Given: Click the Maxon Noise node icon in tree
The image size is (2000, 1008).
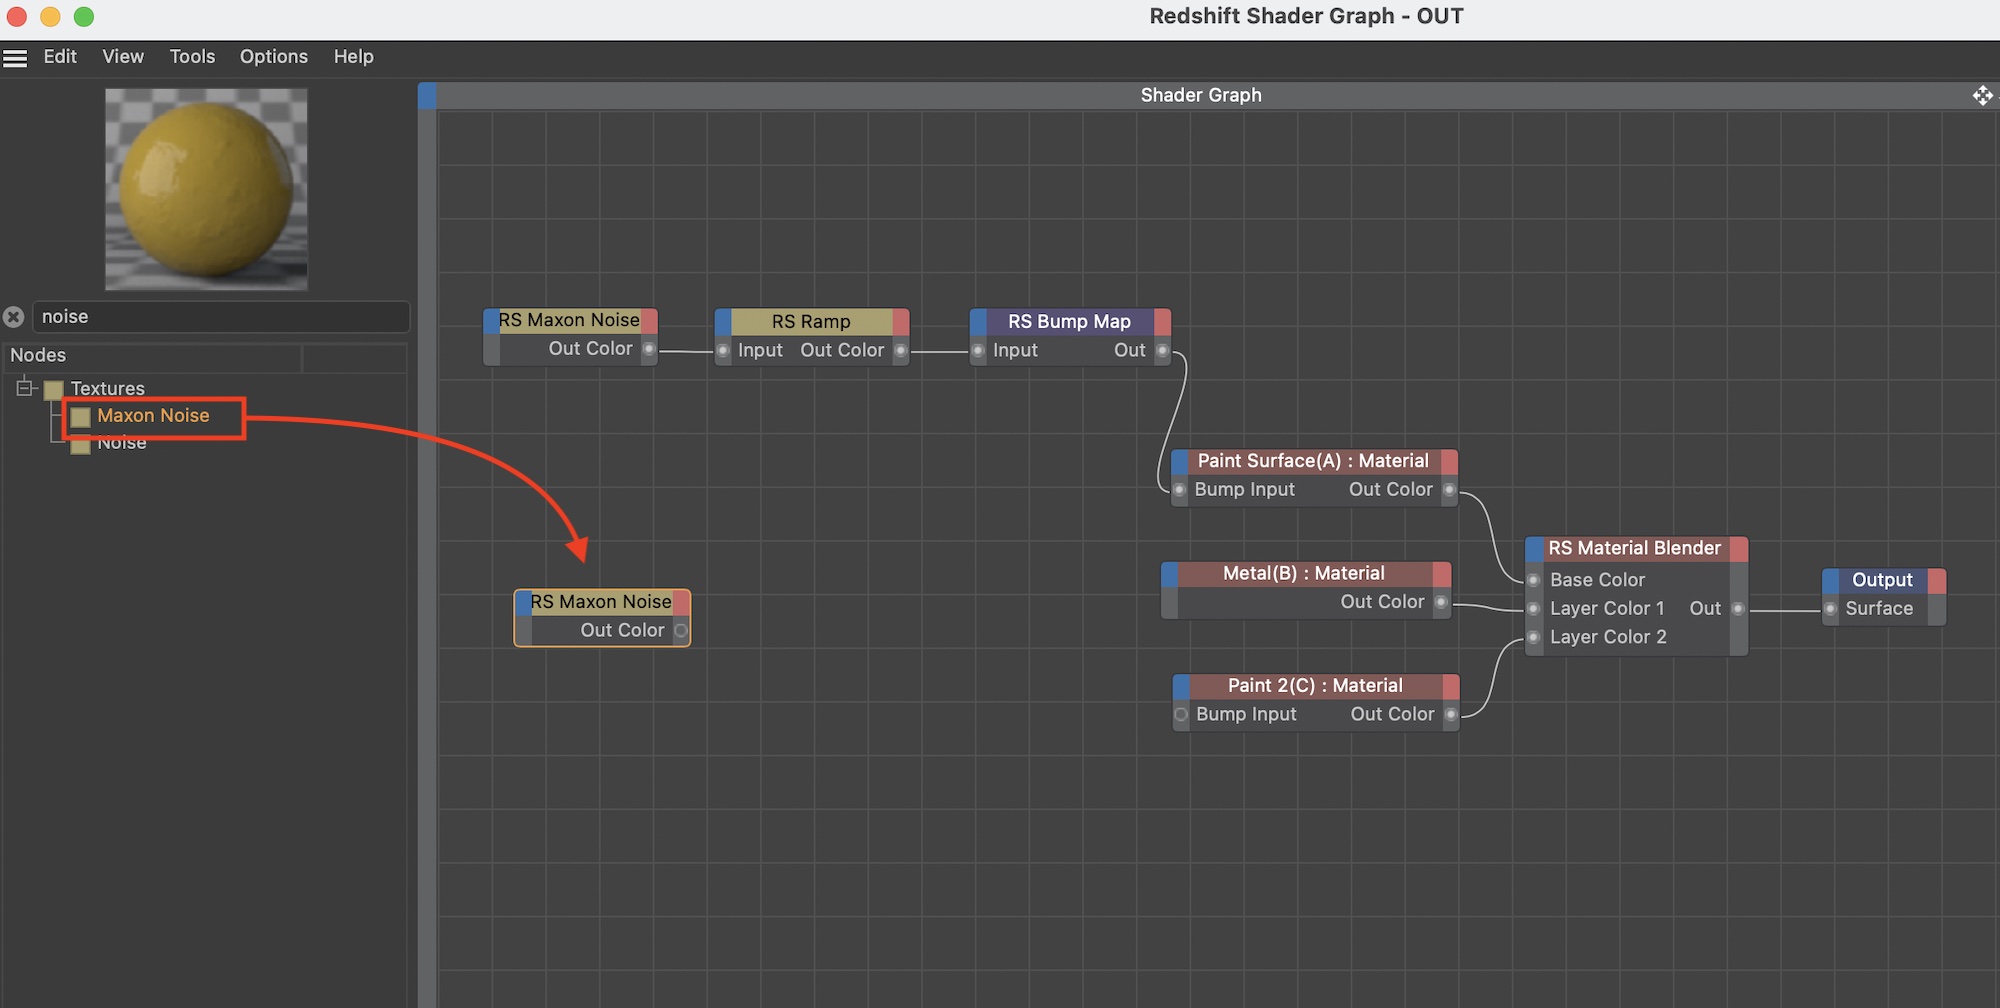Looking at the screenshot, I should pos(81,417).
